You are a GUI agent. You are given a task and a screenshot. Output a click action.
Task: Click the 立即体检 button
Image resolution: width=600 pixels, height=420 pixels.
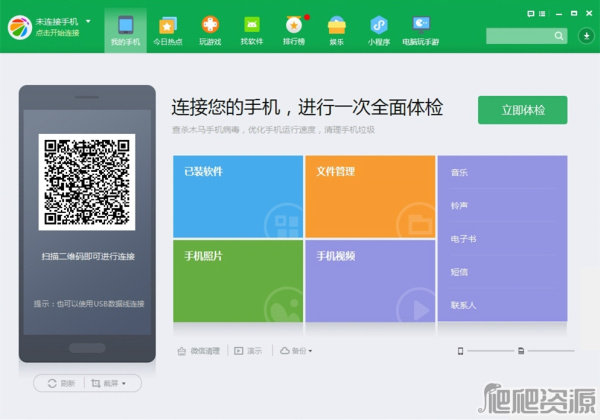click(x=522, y=110)
